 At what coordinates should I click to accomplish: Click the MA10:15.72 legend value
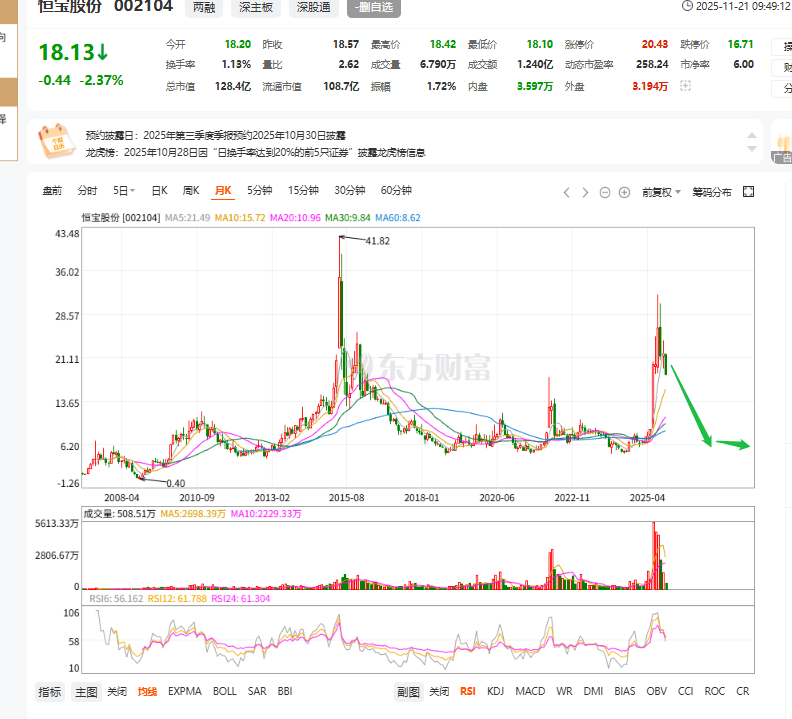[x=240, y=218]
